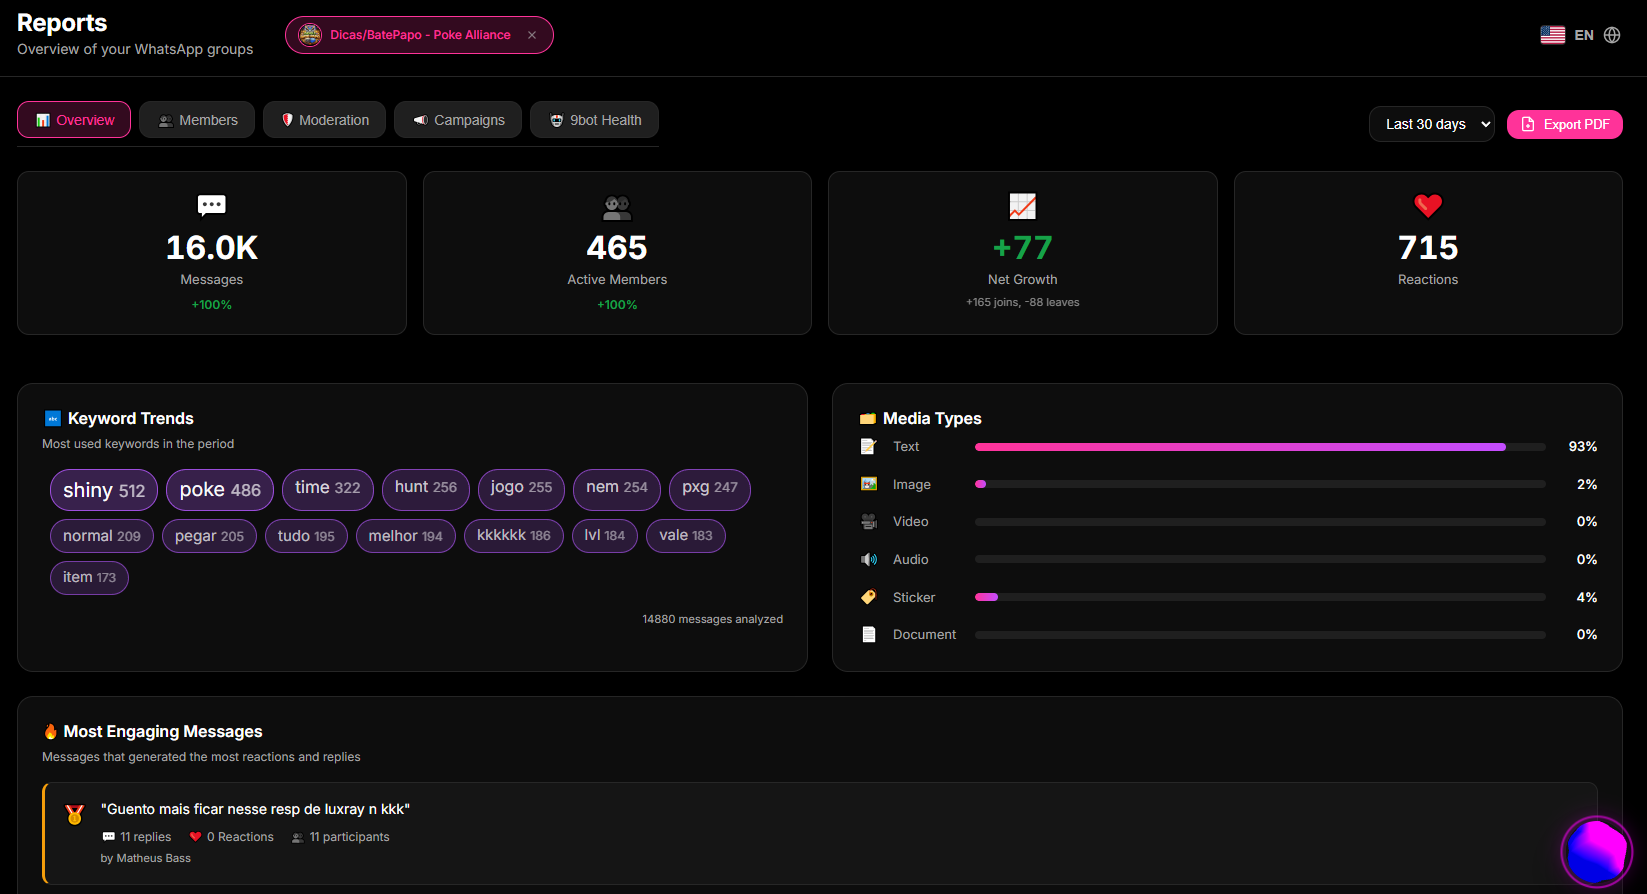Image resolution: width=1647 pixels, height=894 pixels.
Task: Click the Sticker tag icon
Action: tap(869, 597)
